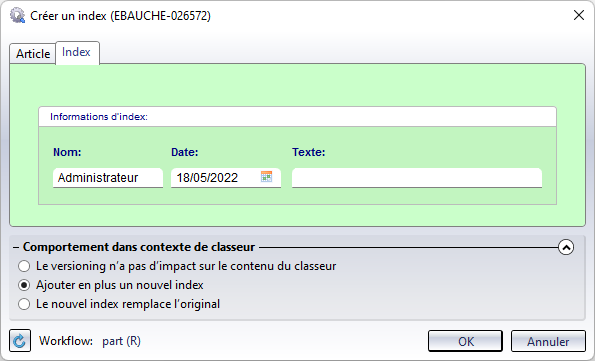Screen dimensions: 595x361
Task: Focus the Nom field showing Administrateur
Action: pyautogui.click(x=108, y=178)
